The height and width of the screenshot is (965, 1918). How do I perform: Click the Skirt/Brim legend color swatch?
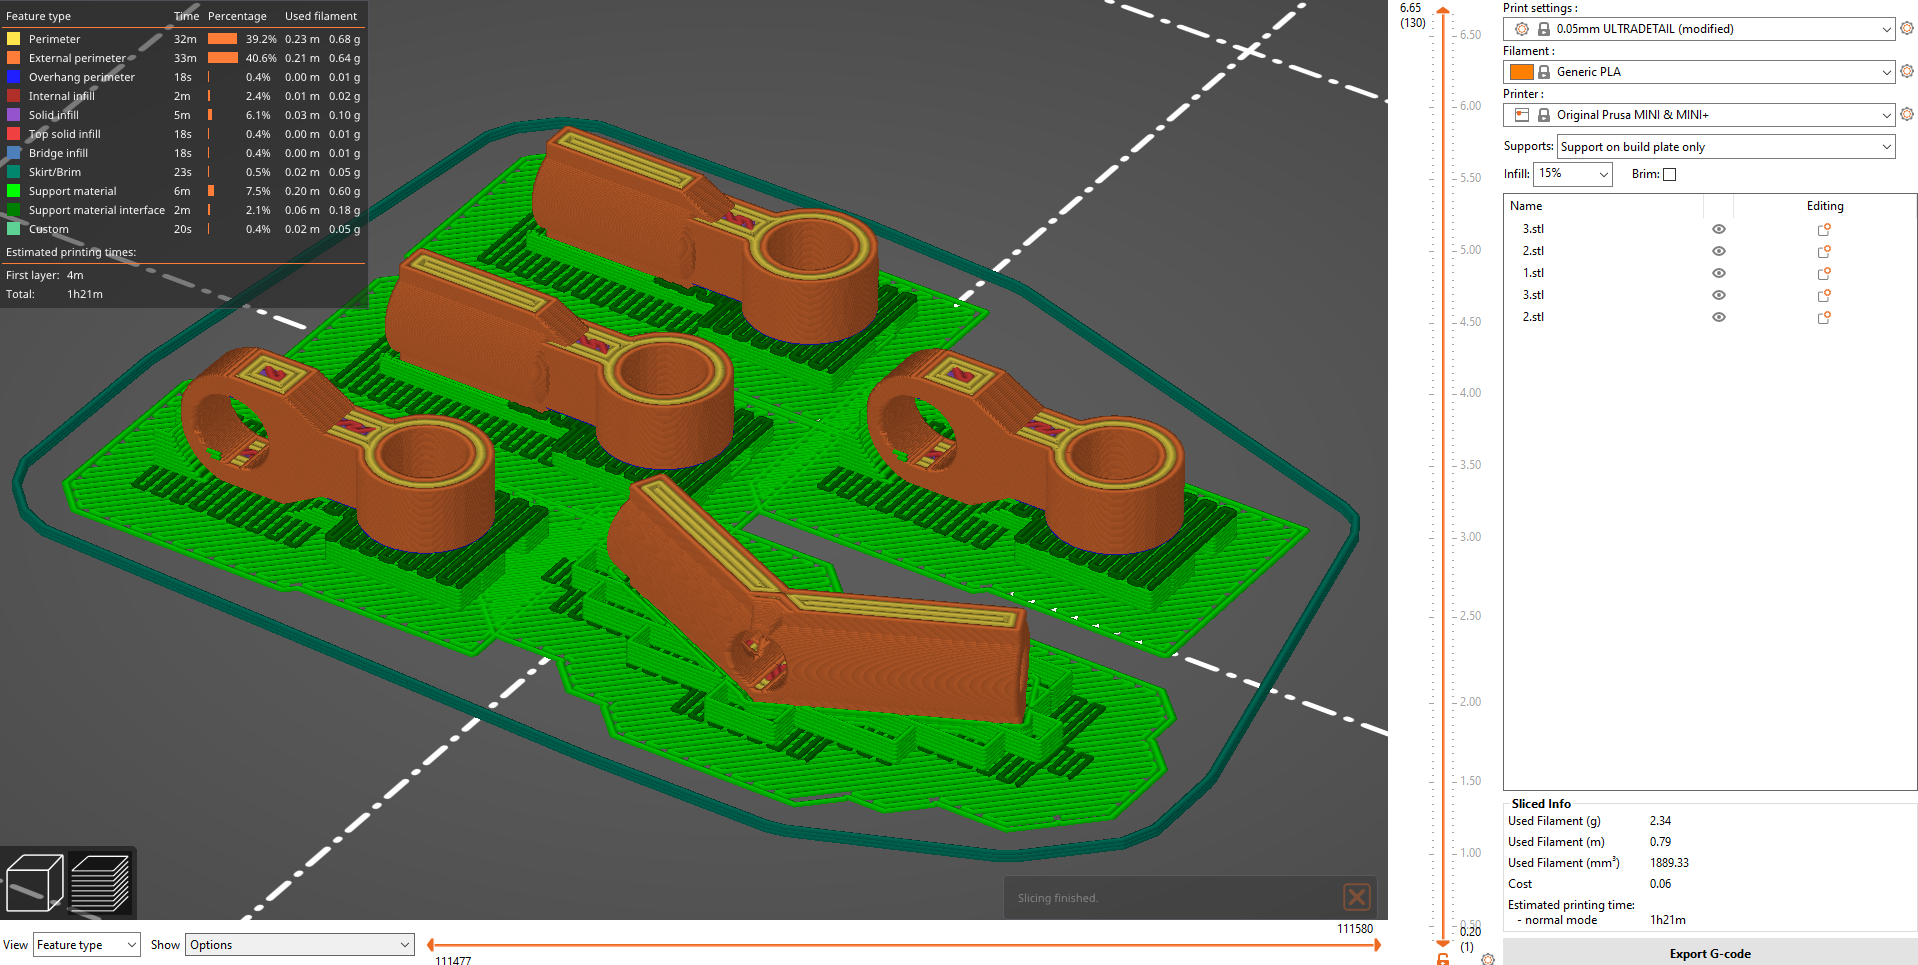pyautogui.click(x=14, y=172)
